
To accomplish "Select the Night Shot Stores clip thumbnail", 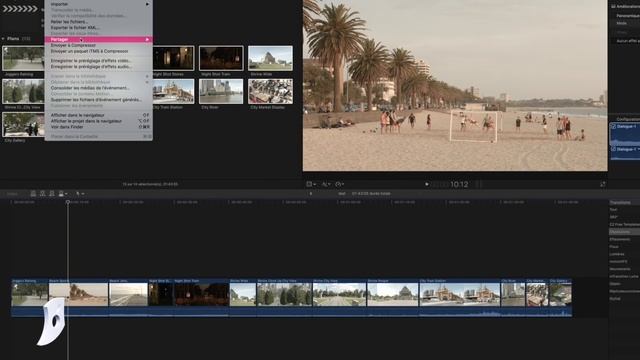I will tap(173, 58).
